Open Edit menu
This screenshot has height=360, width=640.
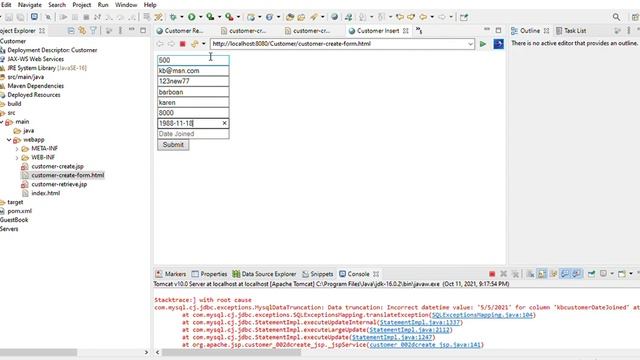click(x=6, y=5)
